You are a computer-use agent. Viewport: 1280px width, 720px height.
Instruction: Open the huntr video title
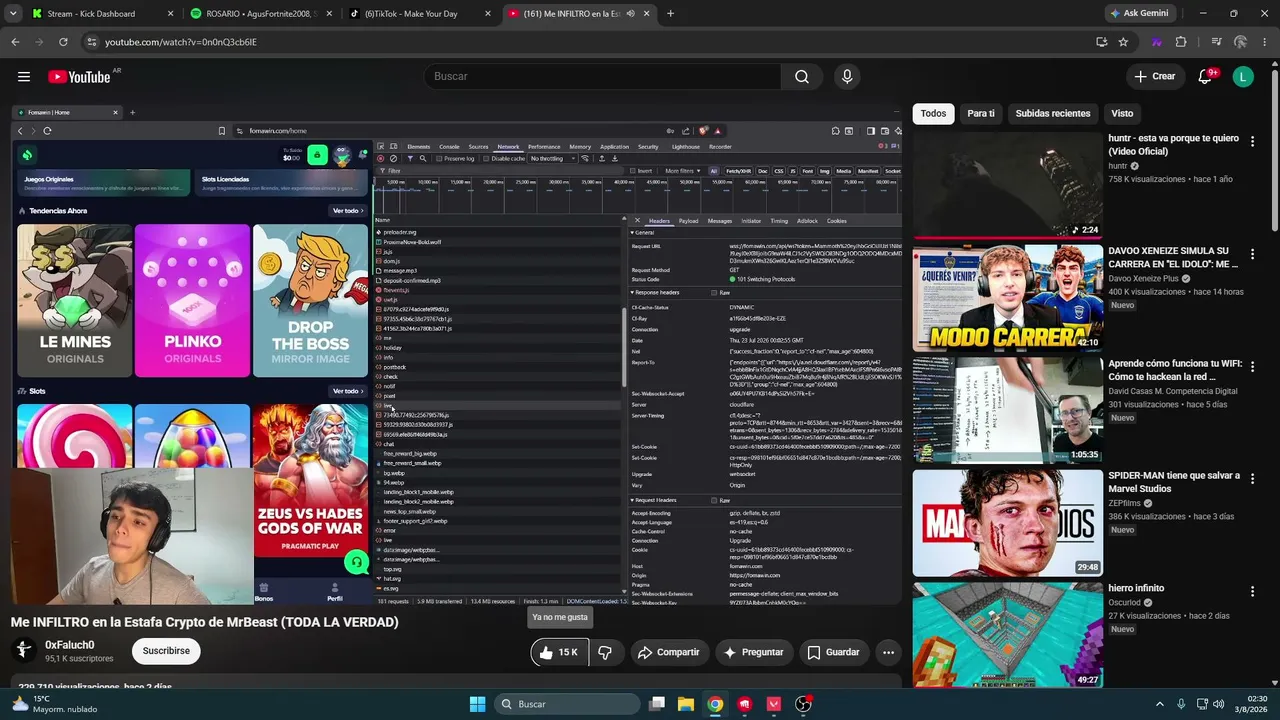pos(1173,145)
